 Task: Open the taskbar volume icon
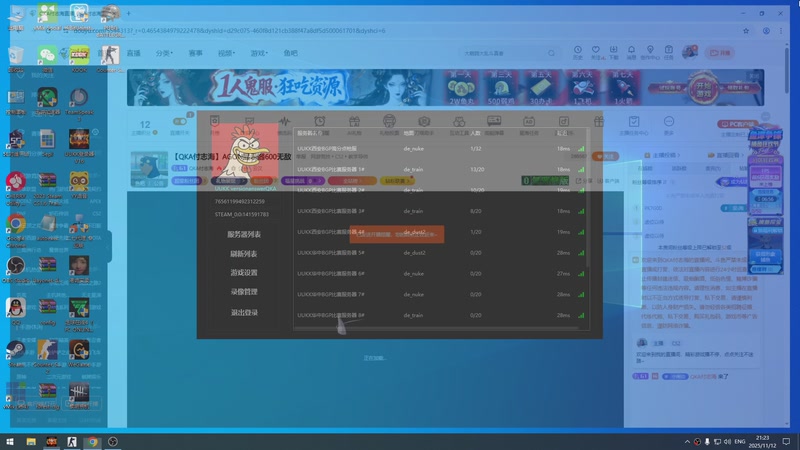(727, 442)
